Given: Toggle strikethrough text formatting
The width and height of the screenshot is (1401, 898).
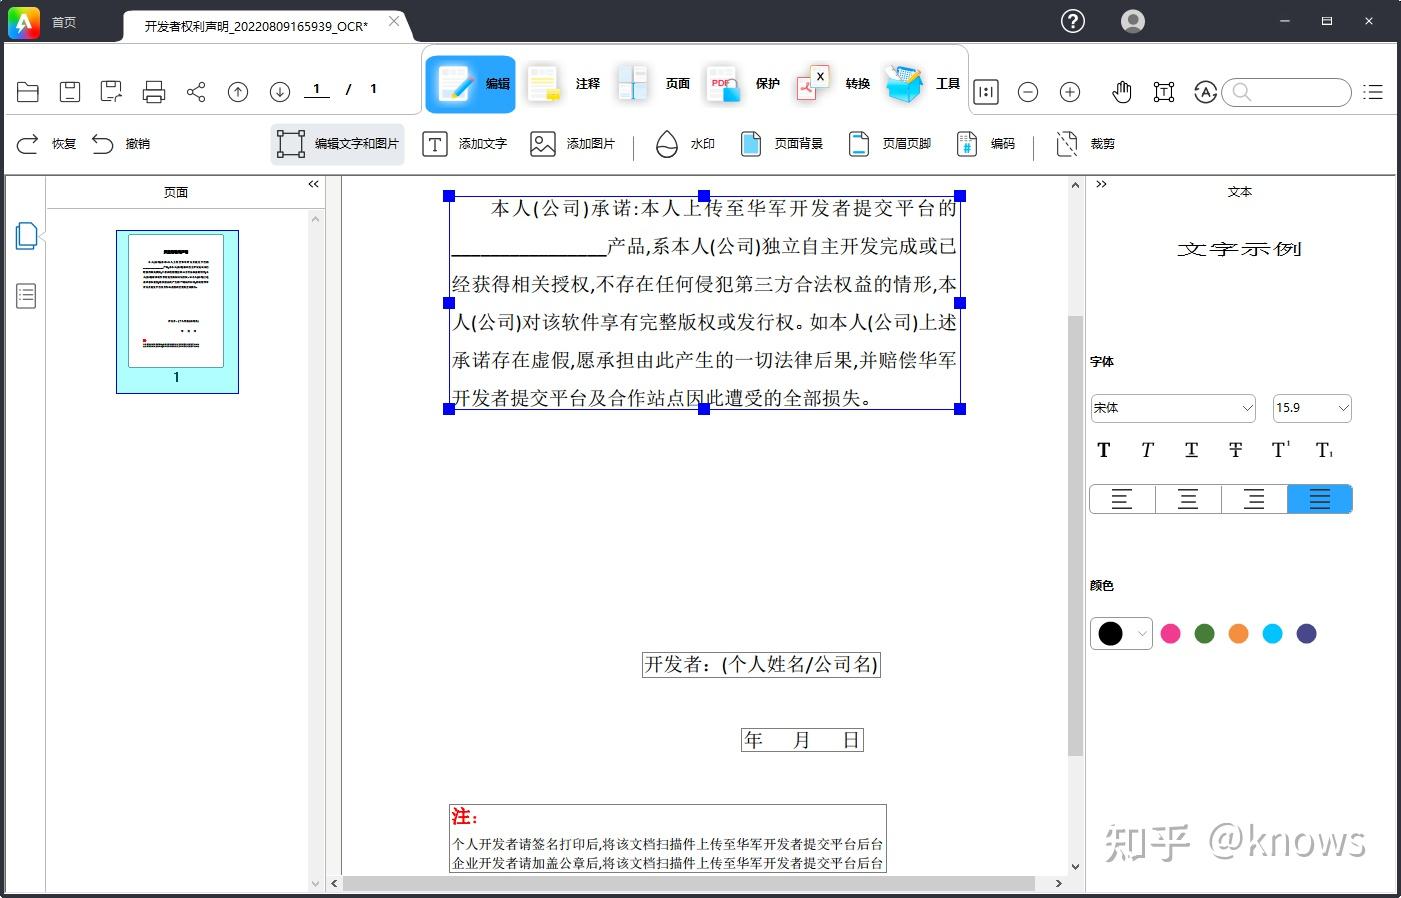Looking at the screenshot, I should 1235,450.
